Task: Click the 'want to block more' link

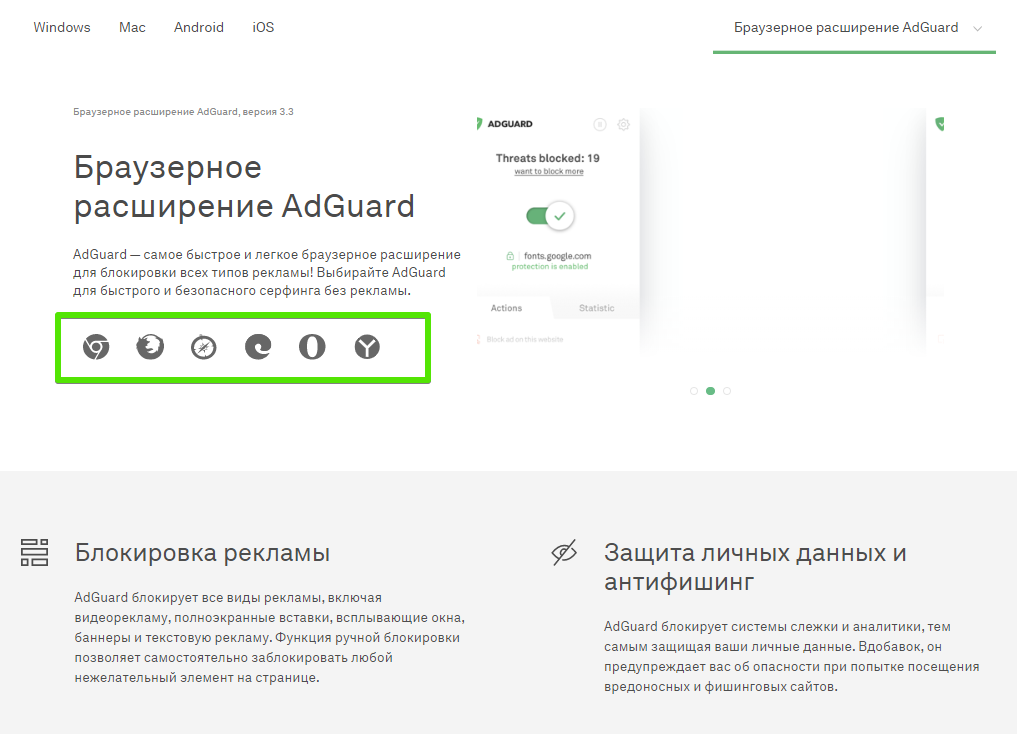Action: (x=549, y=172)
